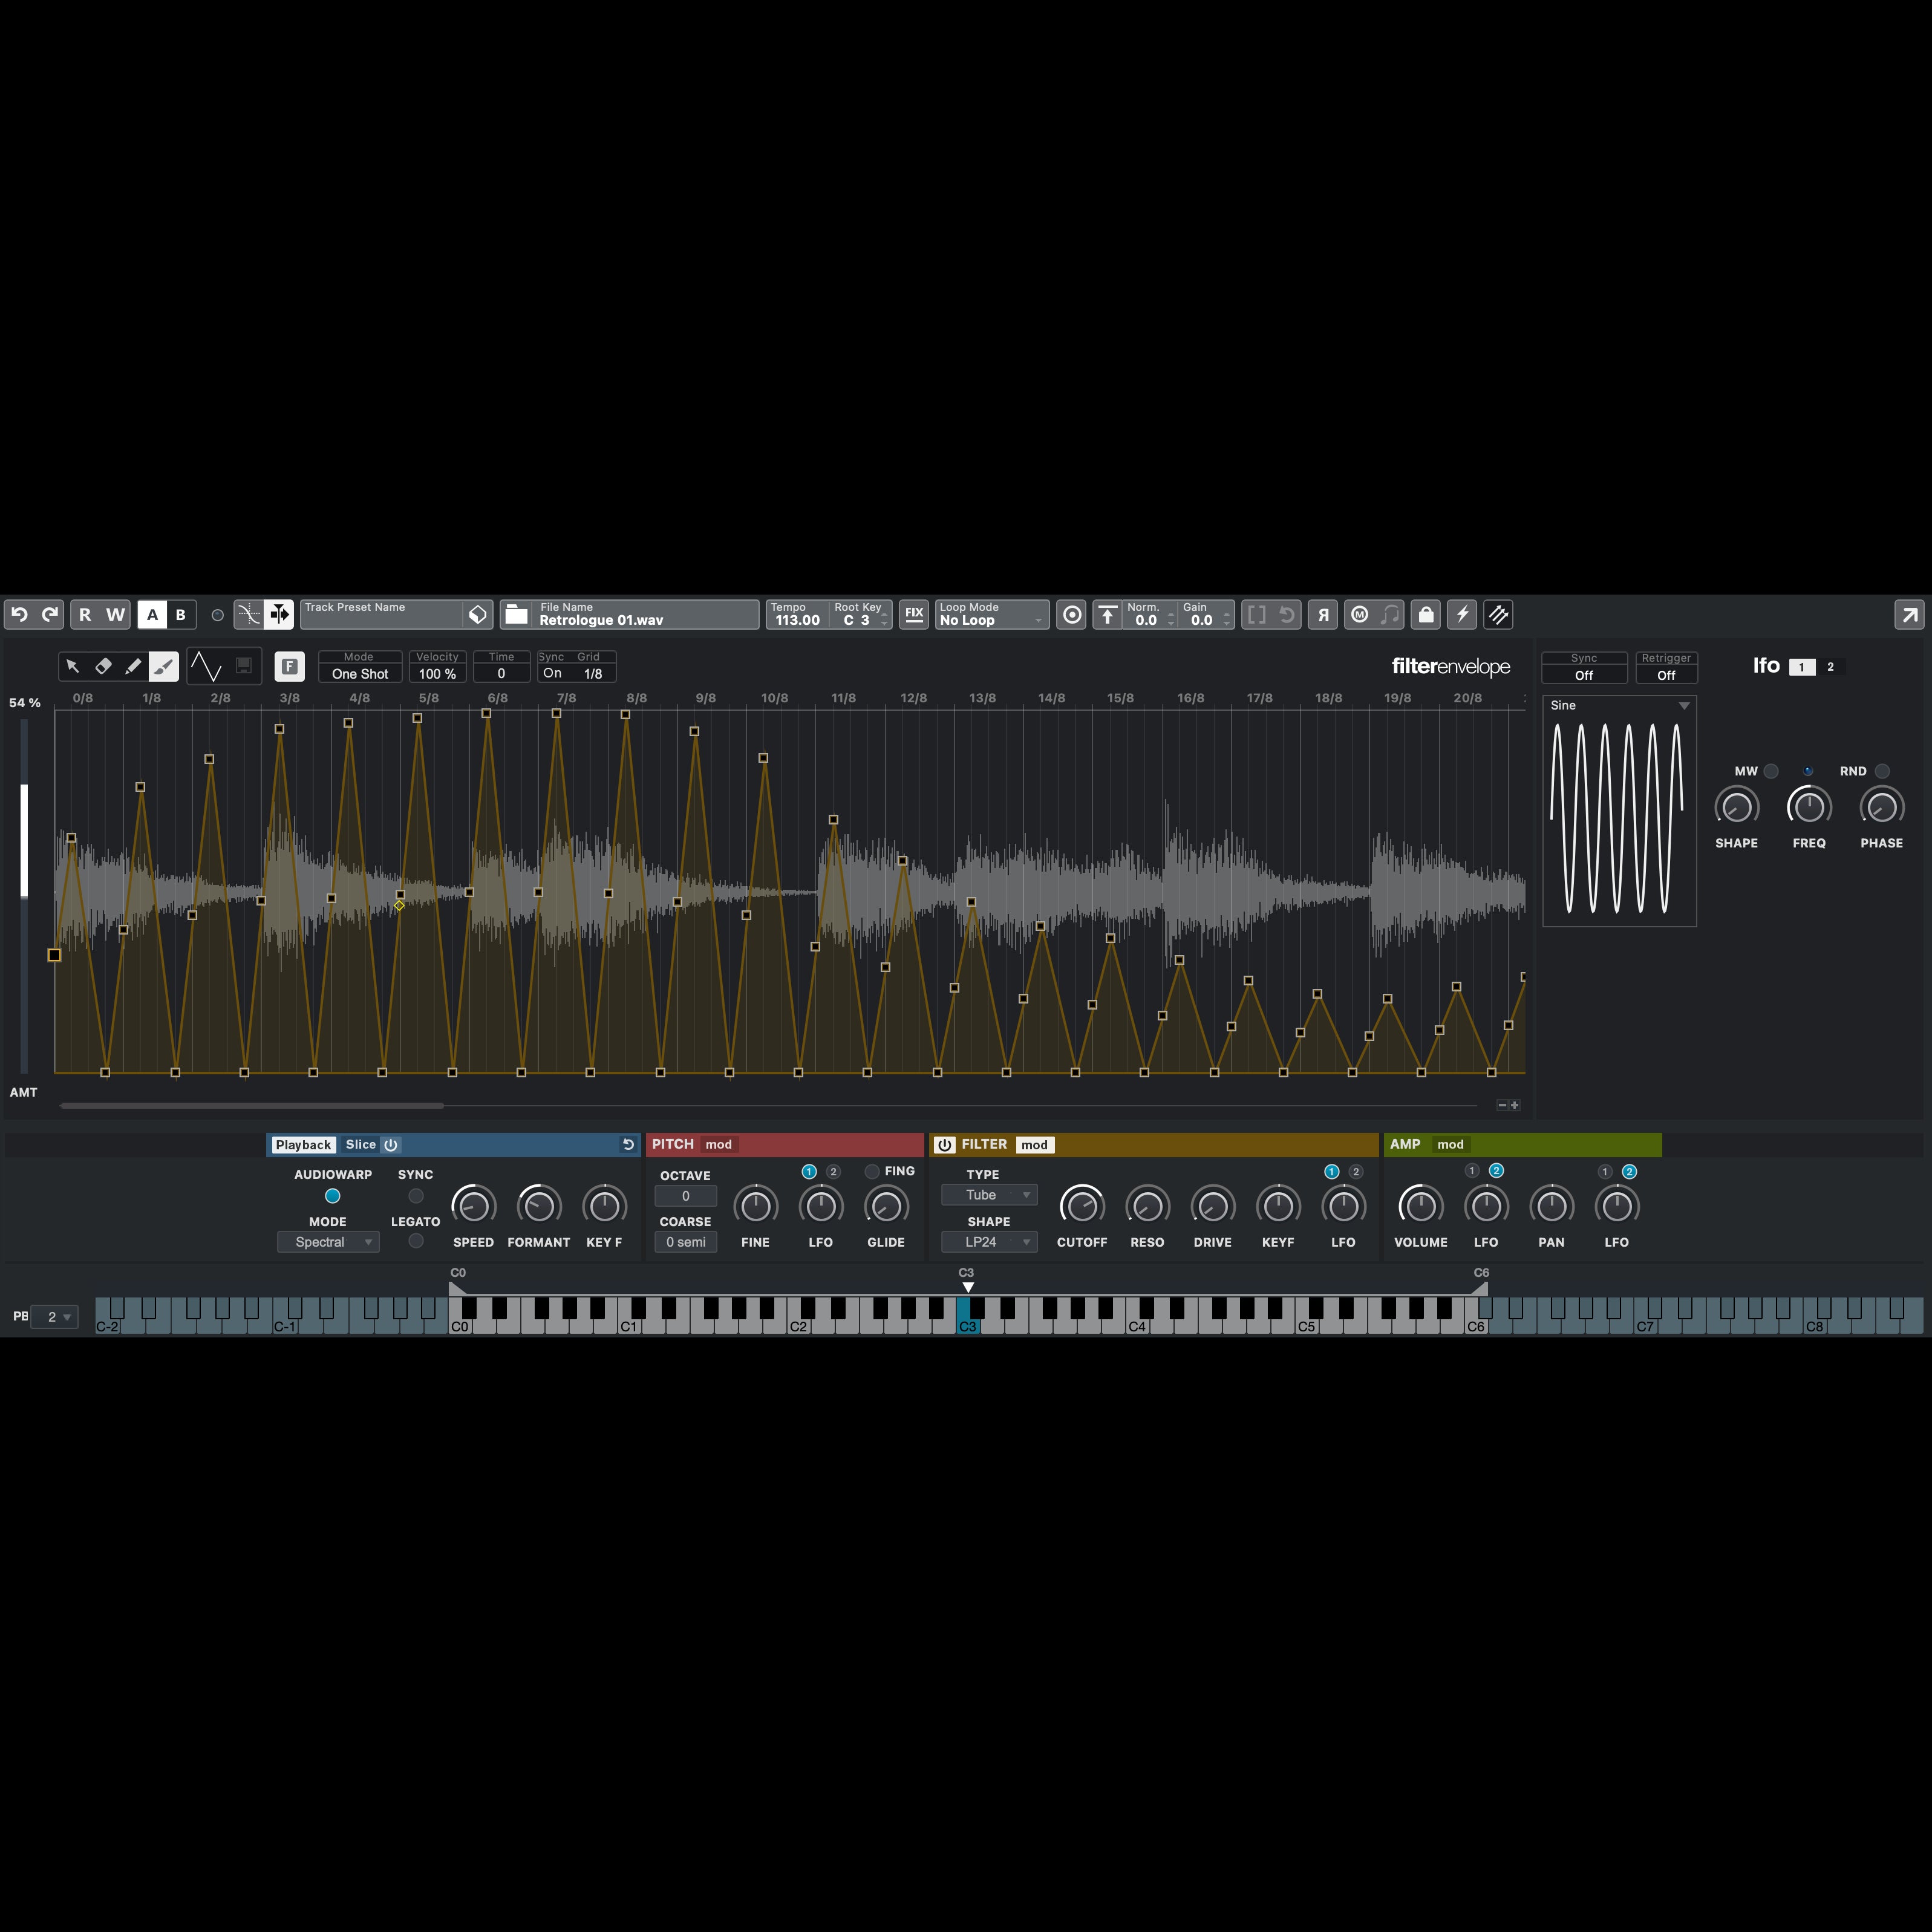Screen dimensions: 1932x1932
Task: Open the Sine waveform dropdown
Action: pyautogui.click(x=1619, y=705)
